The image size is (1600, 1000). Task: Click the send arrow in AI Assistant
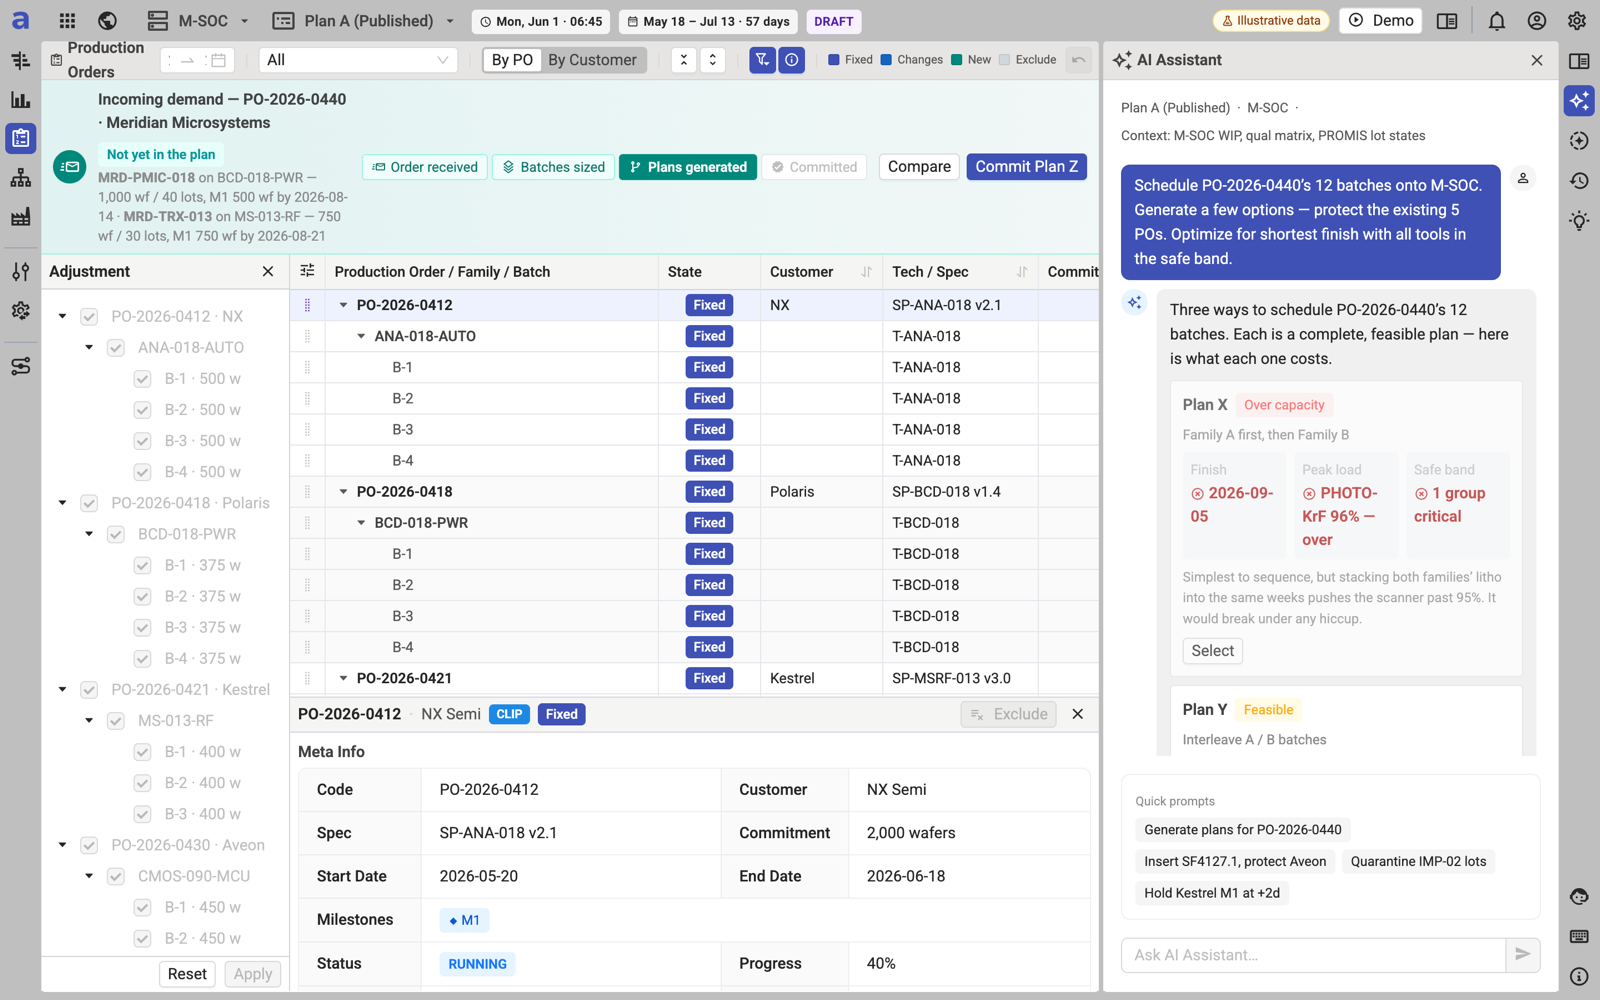1523,955
